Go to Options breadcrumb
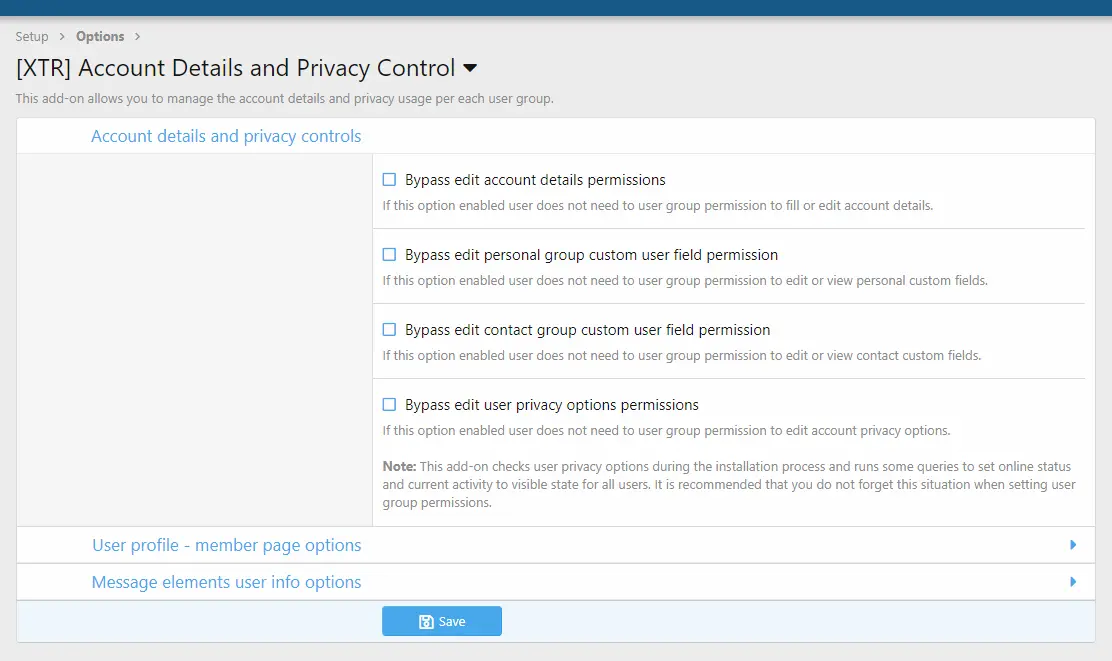 [100, 36]
